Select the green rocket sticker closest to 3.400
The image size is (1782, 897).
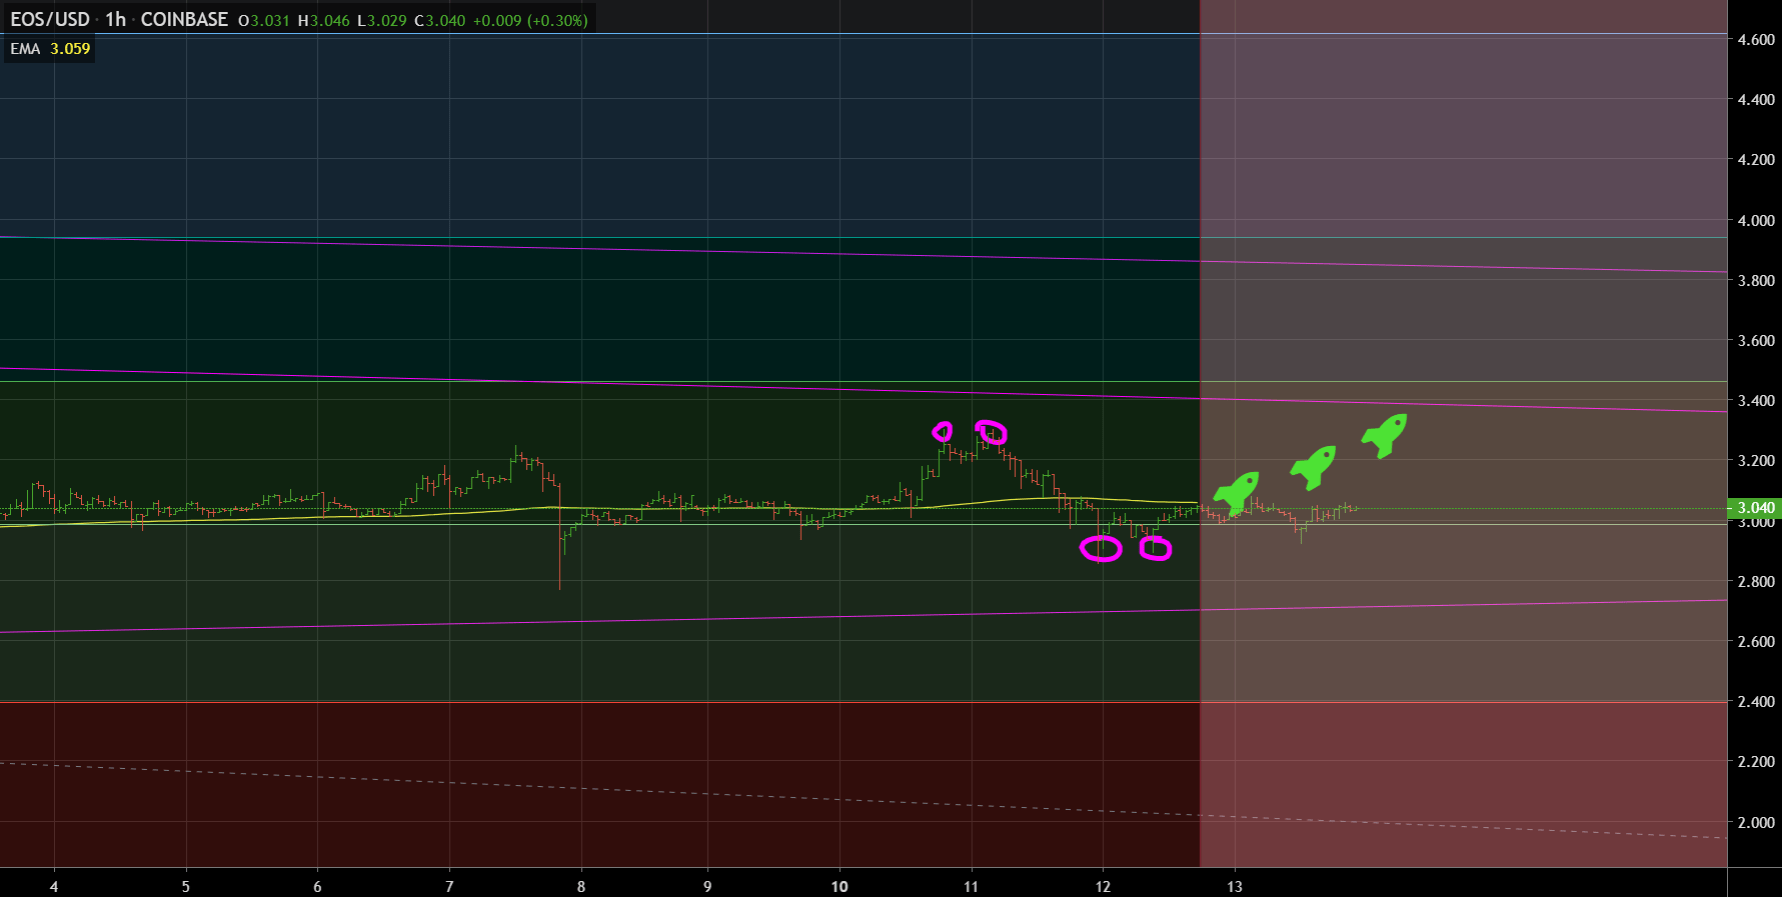pyautogui.click(x=1384, y=436)
